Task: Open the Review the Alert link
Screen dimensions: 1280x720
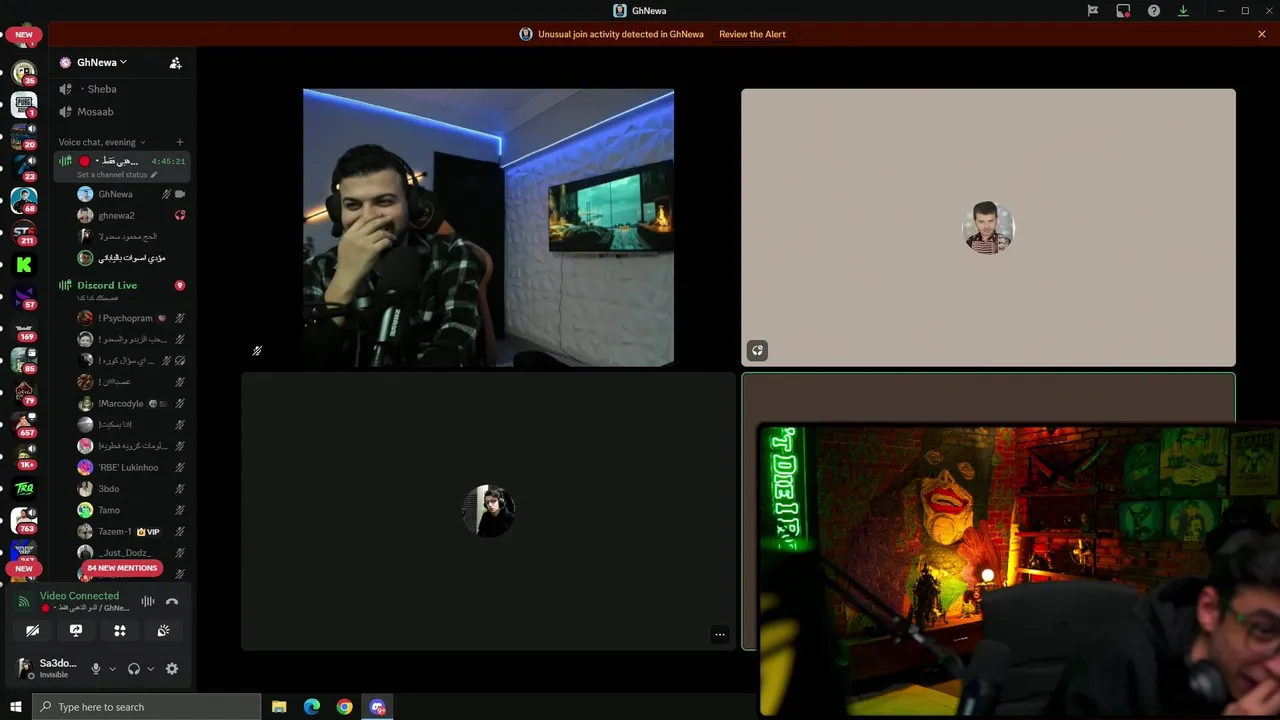Action: [x=752, y=34]
